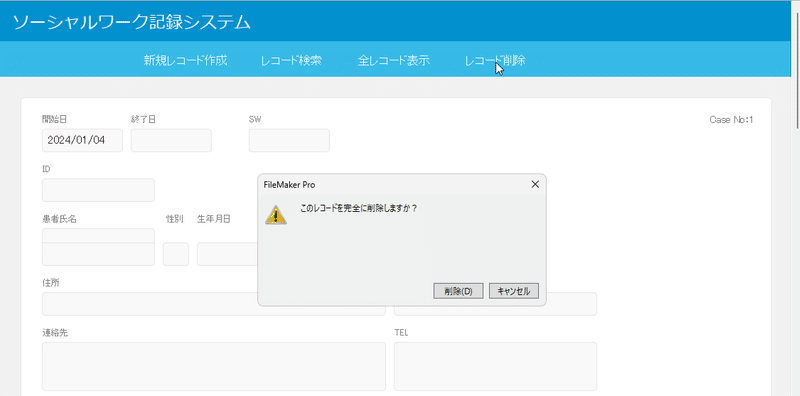Click the 生年月日 label
Screen dimensions: 800x396
click(214, 219)
